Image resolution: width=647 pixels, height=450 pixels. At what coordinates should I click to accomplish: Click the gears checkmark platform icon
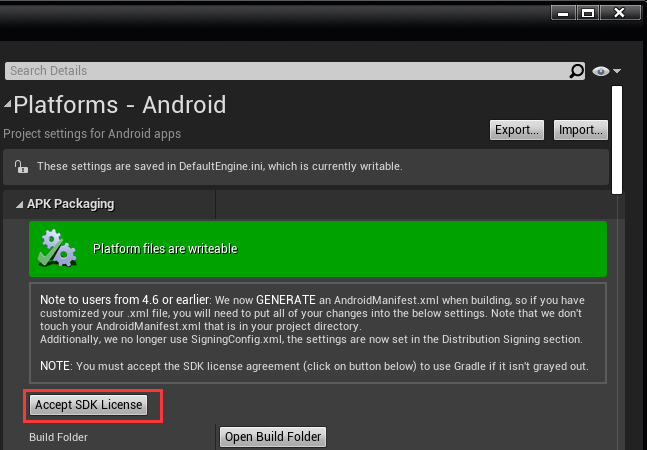coord(57,248)
